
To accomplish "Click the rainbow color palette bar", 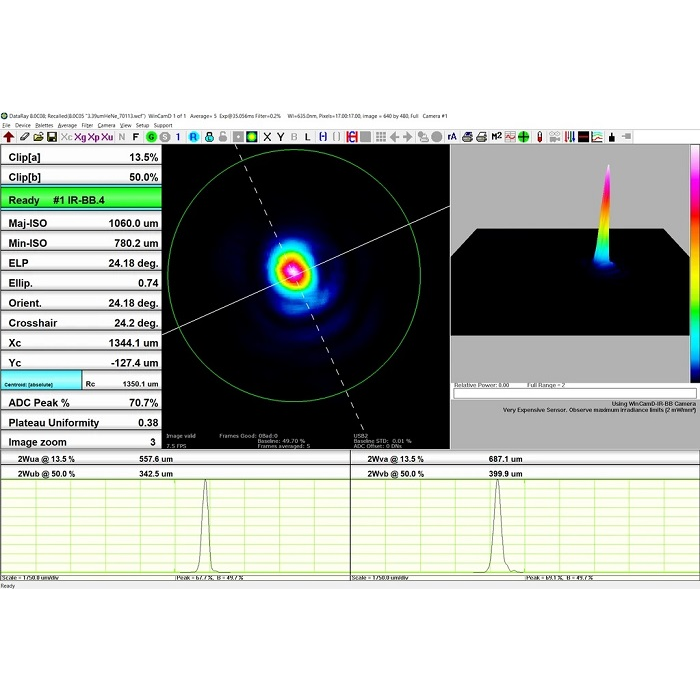I will pos(694,263).
